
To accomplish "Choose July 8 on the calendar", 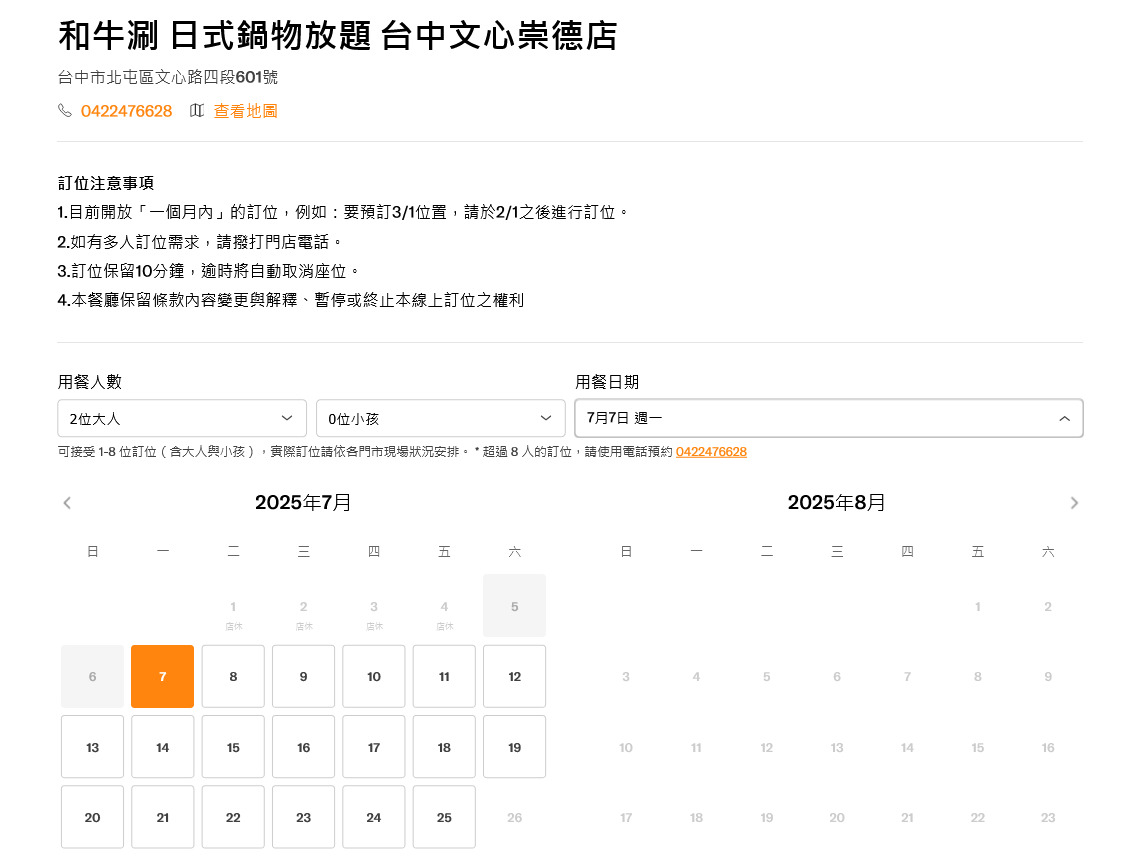I will [x=233, y=677].
